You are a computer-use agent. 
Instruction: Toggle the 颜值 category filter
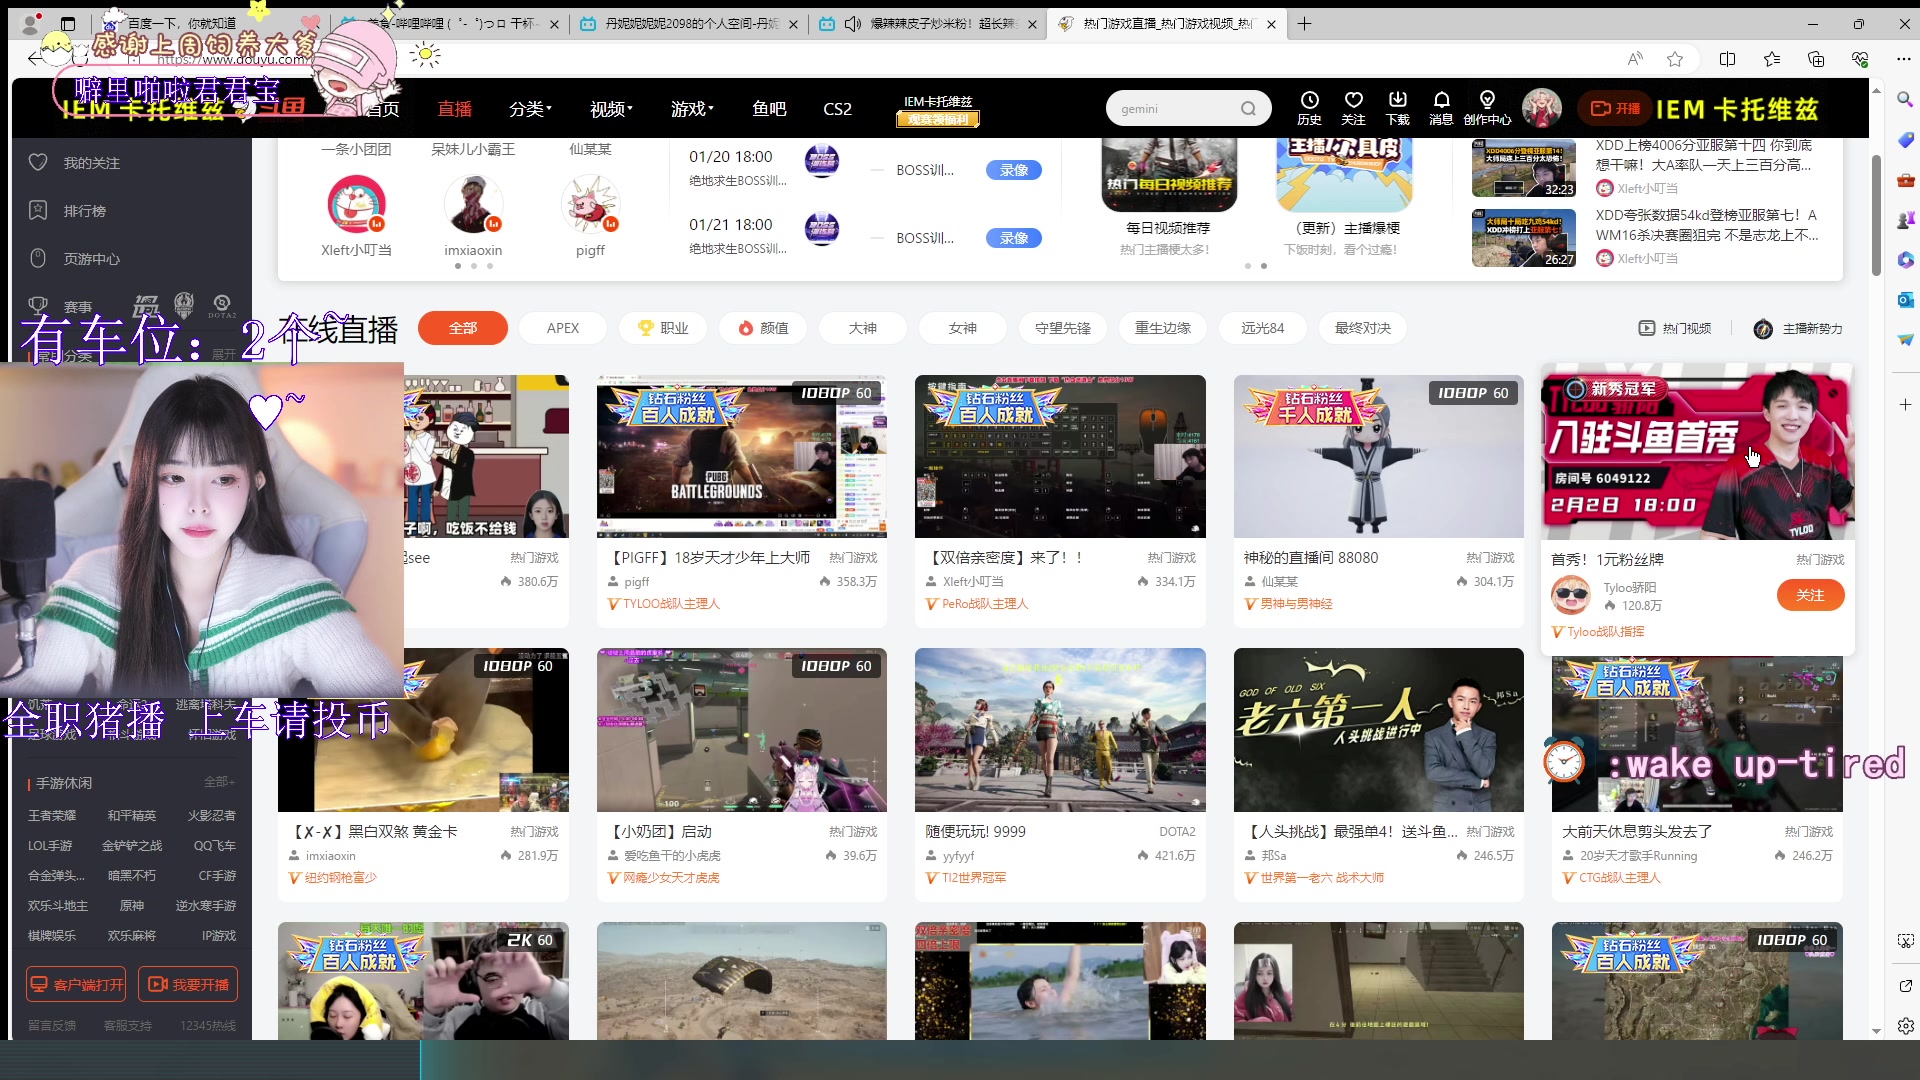763,328
